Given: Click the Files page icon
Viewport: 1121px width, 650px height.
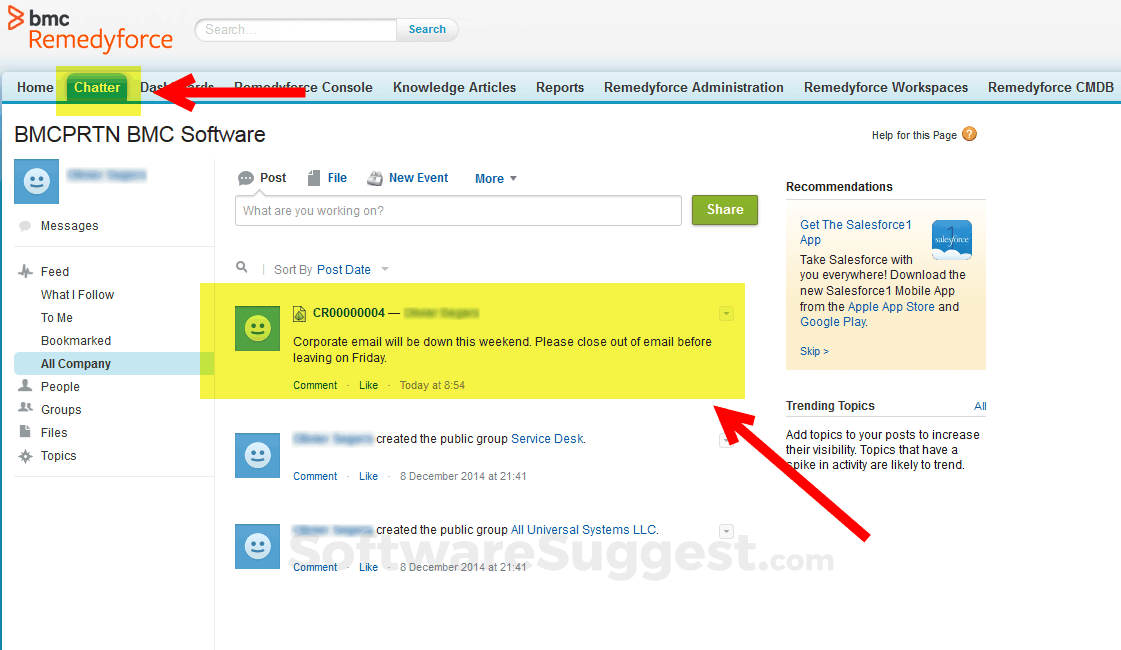Looking at the screenshot, I should (x=26, y=432).
